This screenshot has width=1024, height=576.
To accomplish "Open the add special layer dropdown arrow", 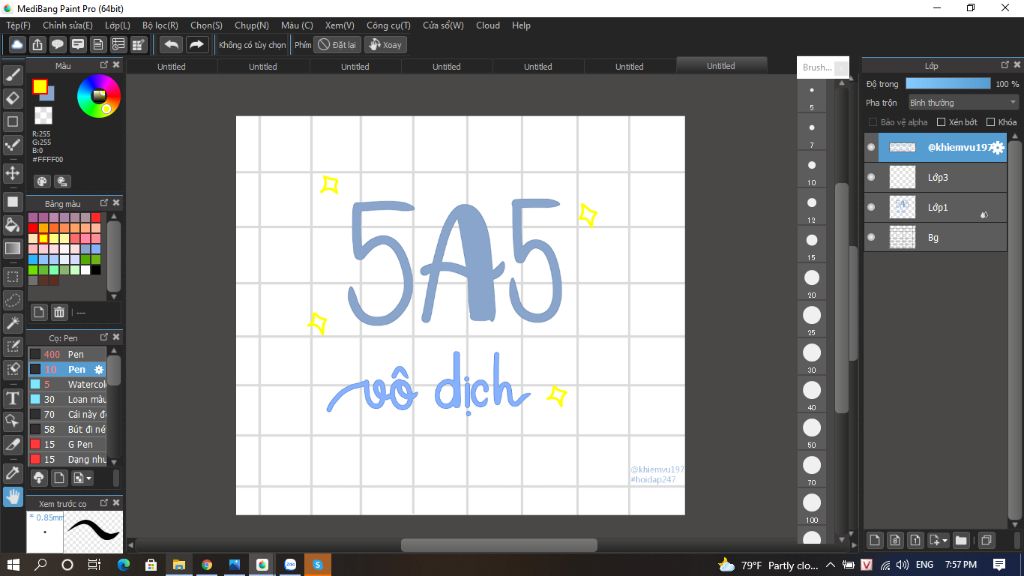I will pos(945,541).
